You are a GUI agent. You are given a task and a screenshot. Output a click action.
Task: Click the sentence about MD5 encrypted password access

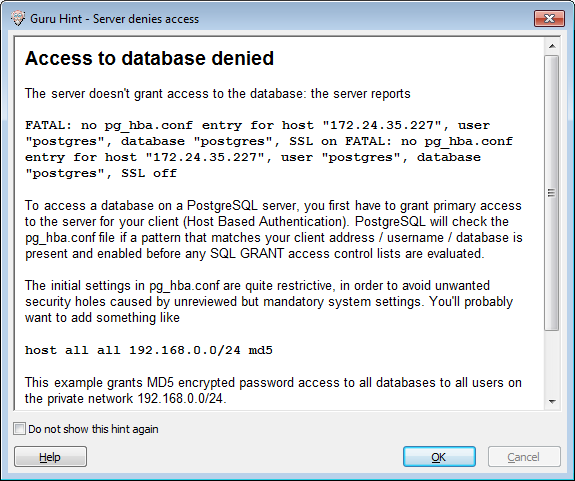pos(273,390)
